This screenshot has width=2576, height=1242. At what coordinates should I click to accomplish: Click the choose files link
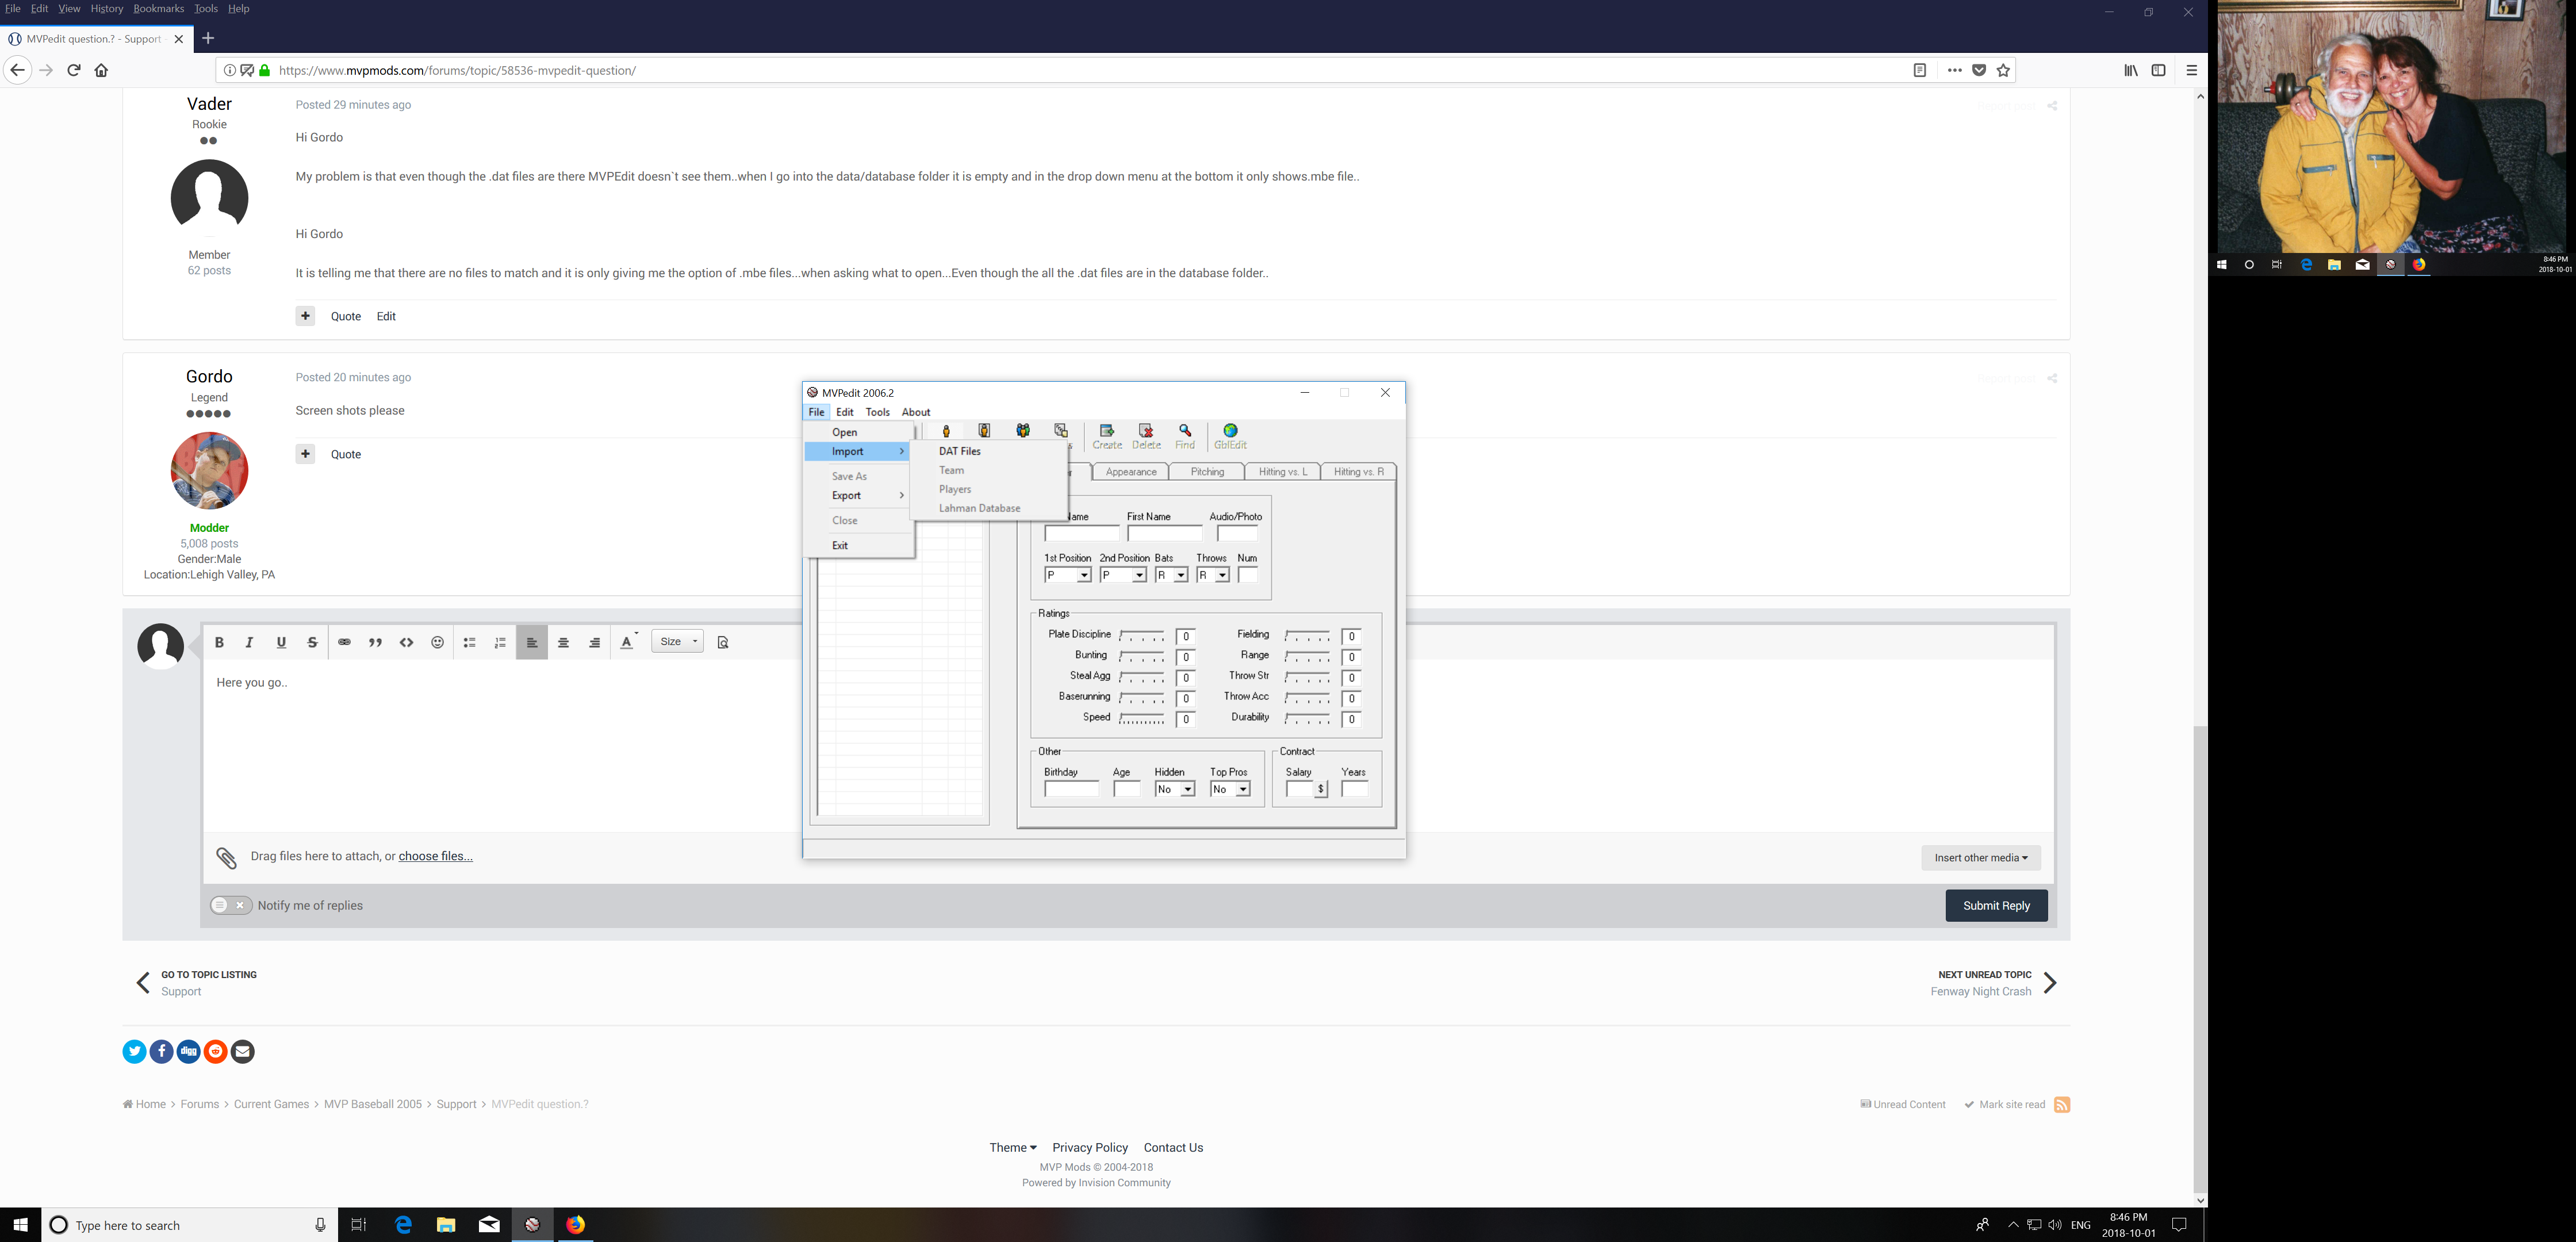tap(436, 856)
